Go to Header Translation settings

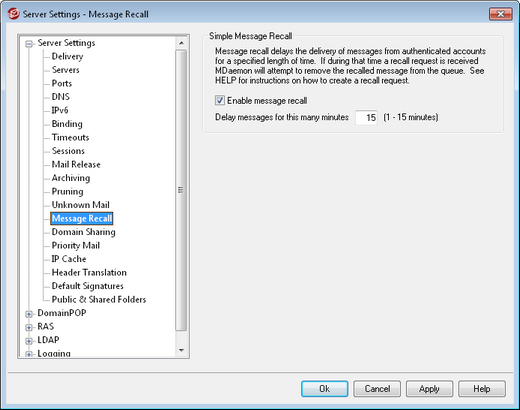pos(89,272)
